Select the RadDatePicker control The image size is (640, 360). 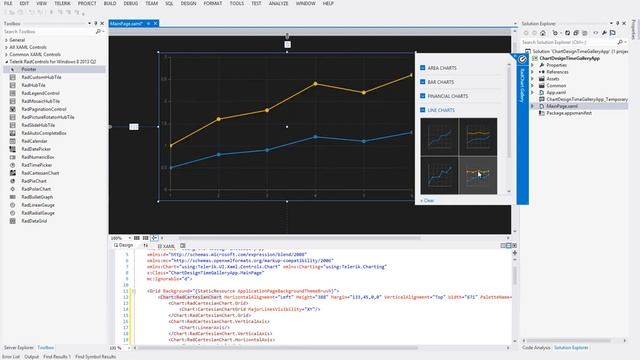36,149
